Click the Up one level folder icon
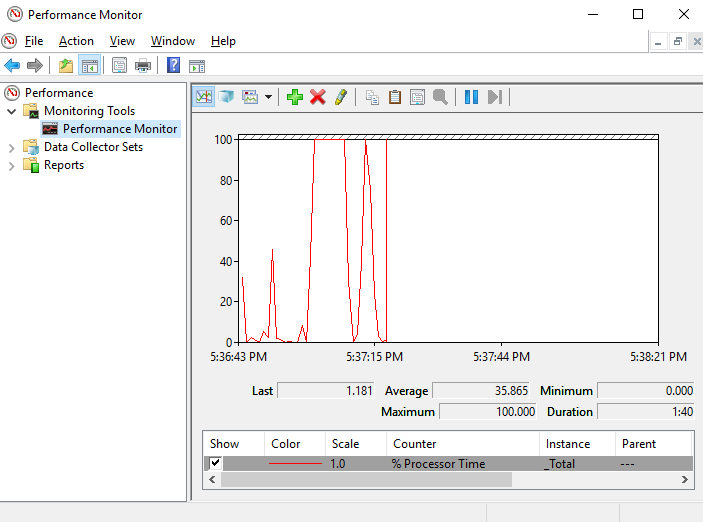 coord(66,65)
